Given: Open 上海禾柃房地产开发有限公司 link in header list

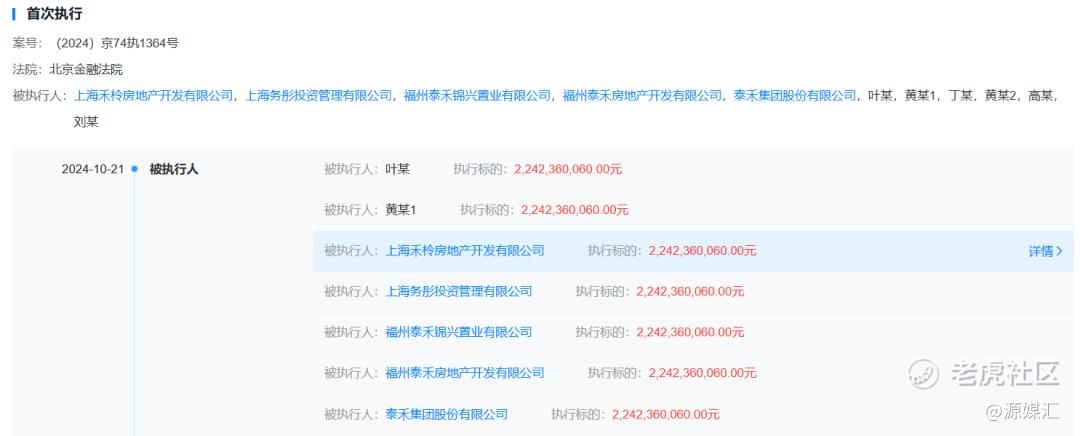Looking at the screenshot, I should pyautogui.click(x=154, y=96).
